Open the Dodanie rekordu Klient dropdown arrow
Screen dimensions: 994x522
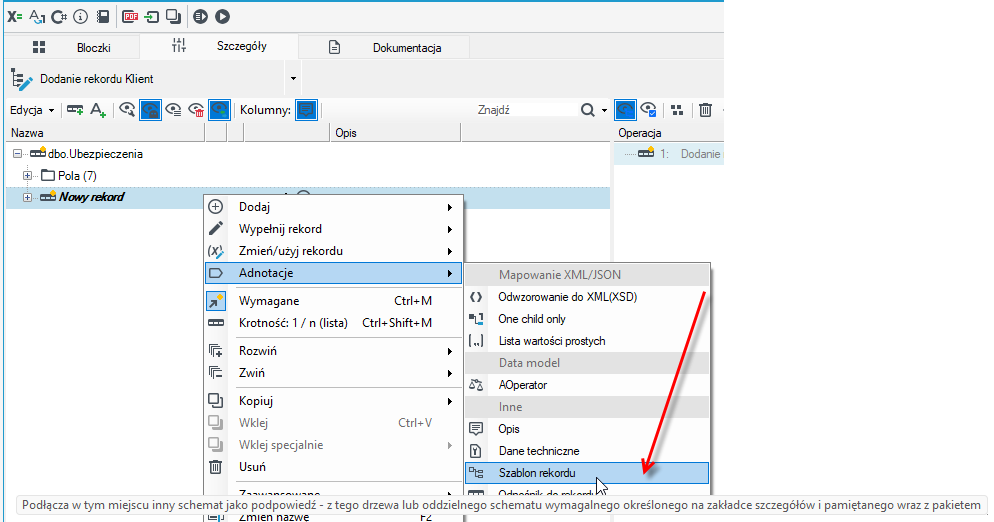coord(293,79)
